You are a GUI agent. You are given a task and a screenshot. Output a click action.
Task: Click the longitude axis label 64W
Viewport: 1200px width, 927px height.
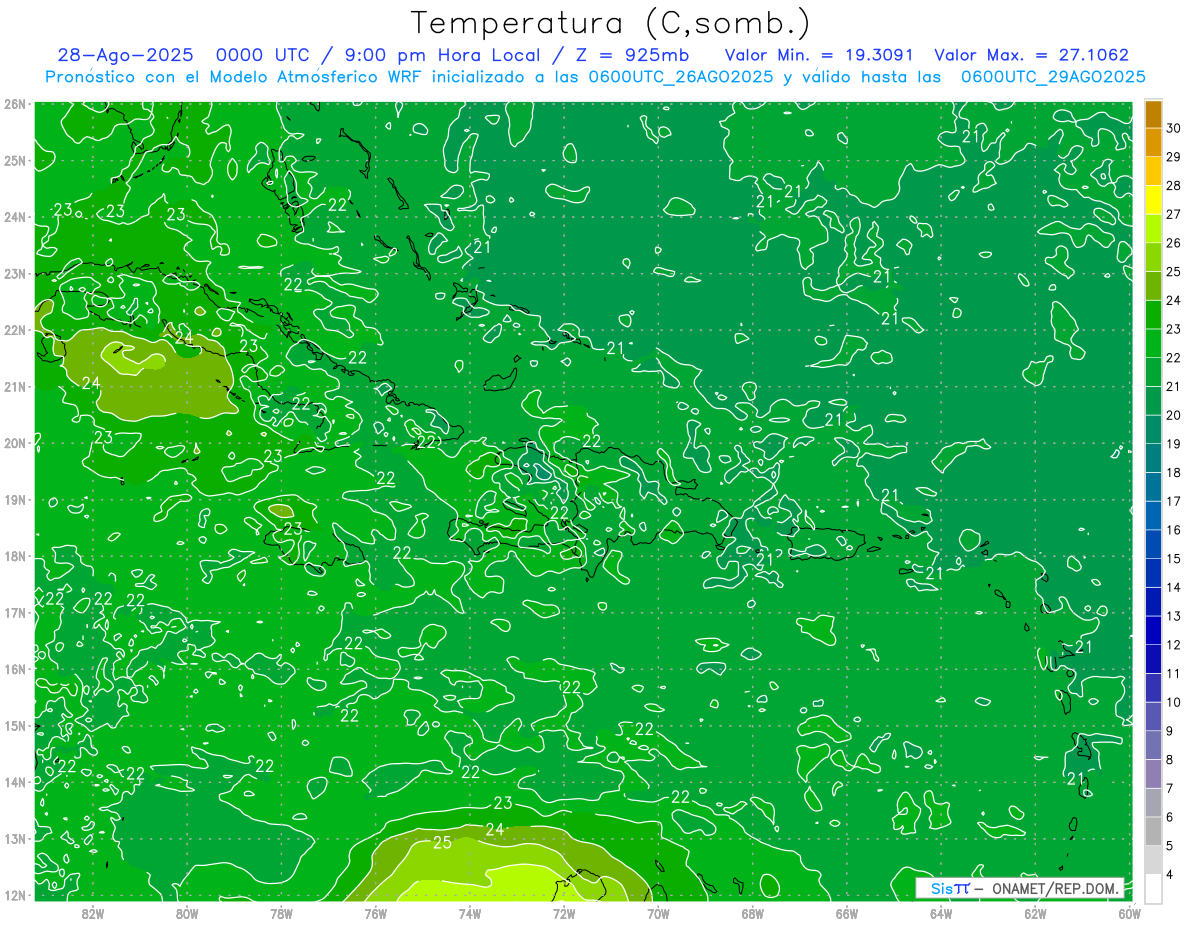coord(941,913)
